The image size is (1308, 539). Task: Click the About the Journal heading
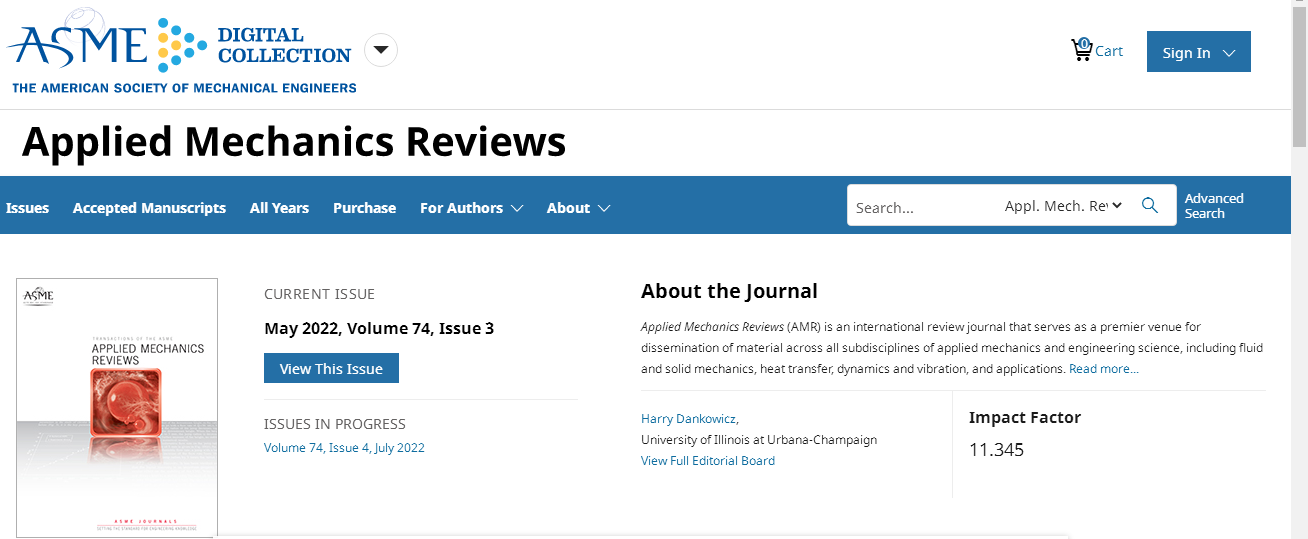(729, 291)
